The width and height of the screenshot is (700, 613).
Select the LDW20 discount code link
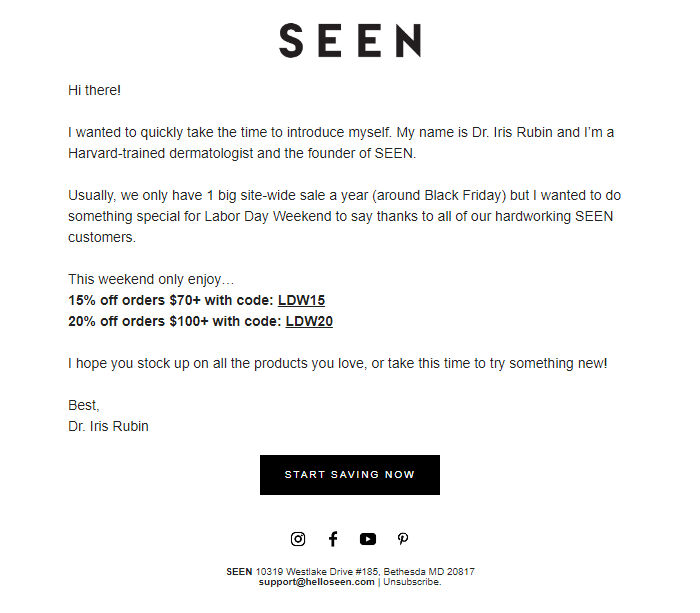click(309, 321)
